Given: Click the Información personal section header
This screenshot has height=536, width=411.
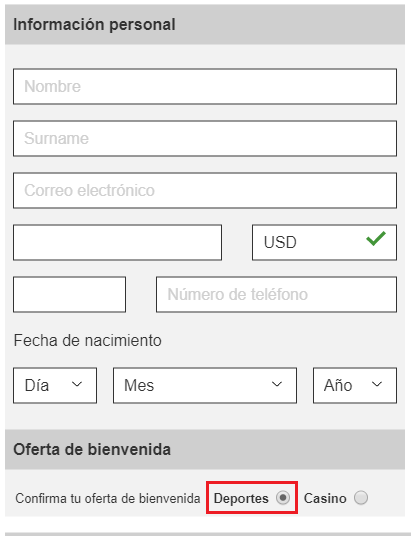Looking at the screenshot, I should pyautogui.click(x=205, y=24).
